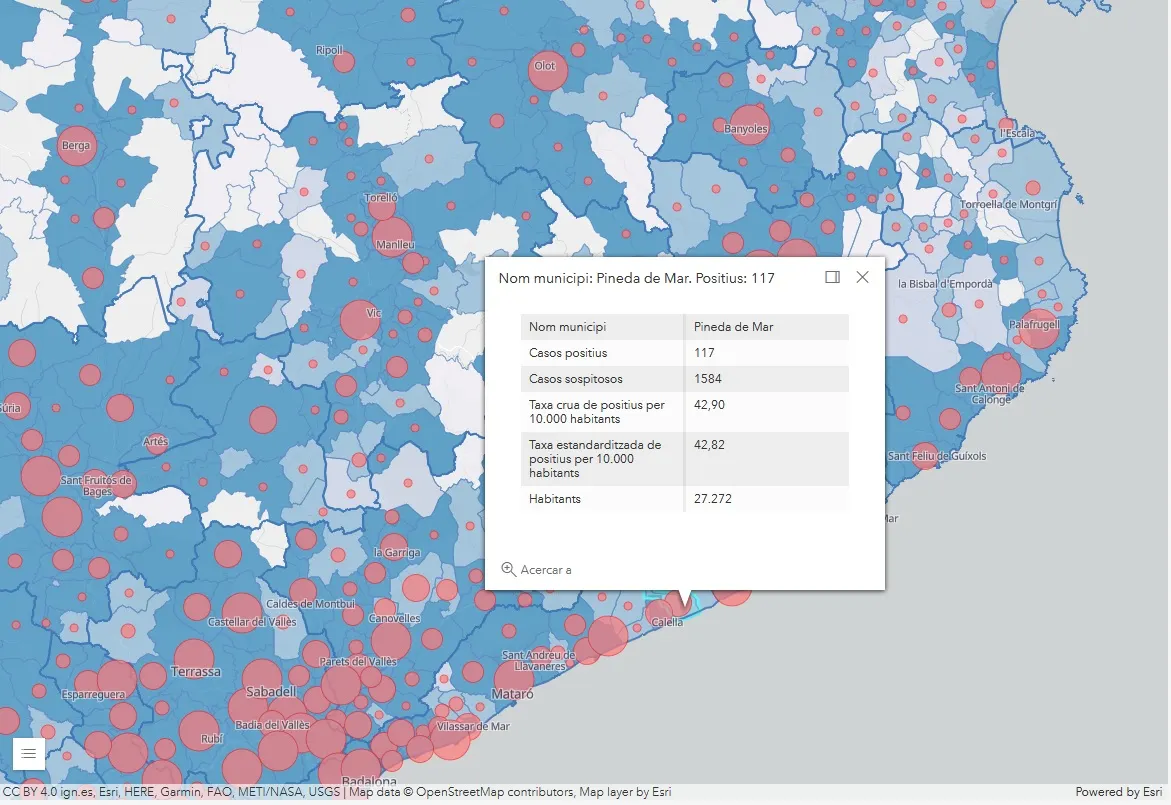
Task: Open the legend list button
Action: (28, 753)
